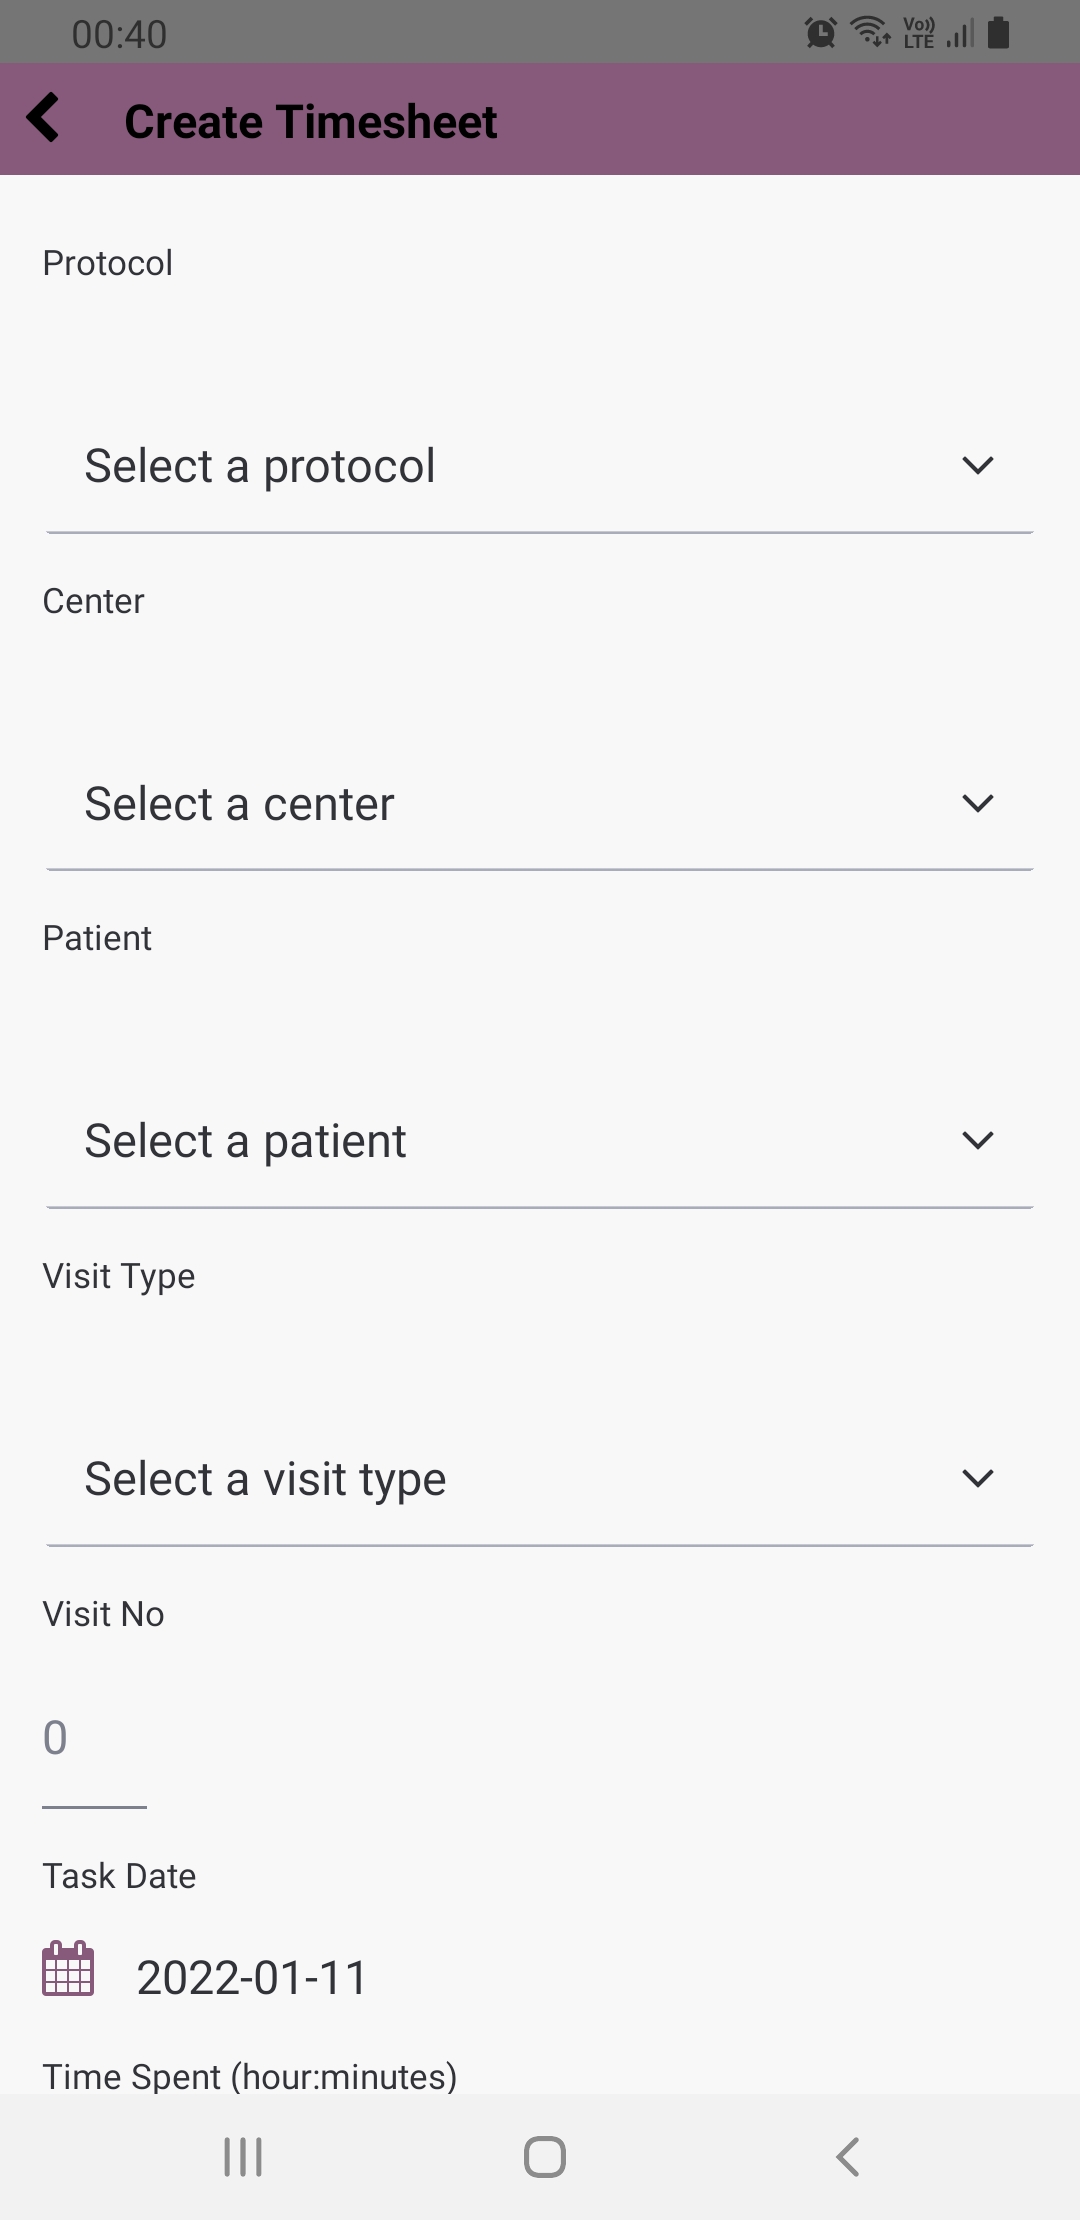
Task: Tap the Create Timesheet title
Action: [x=310, y=122]
